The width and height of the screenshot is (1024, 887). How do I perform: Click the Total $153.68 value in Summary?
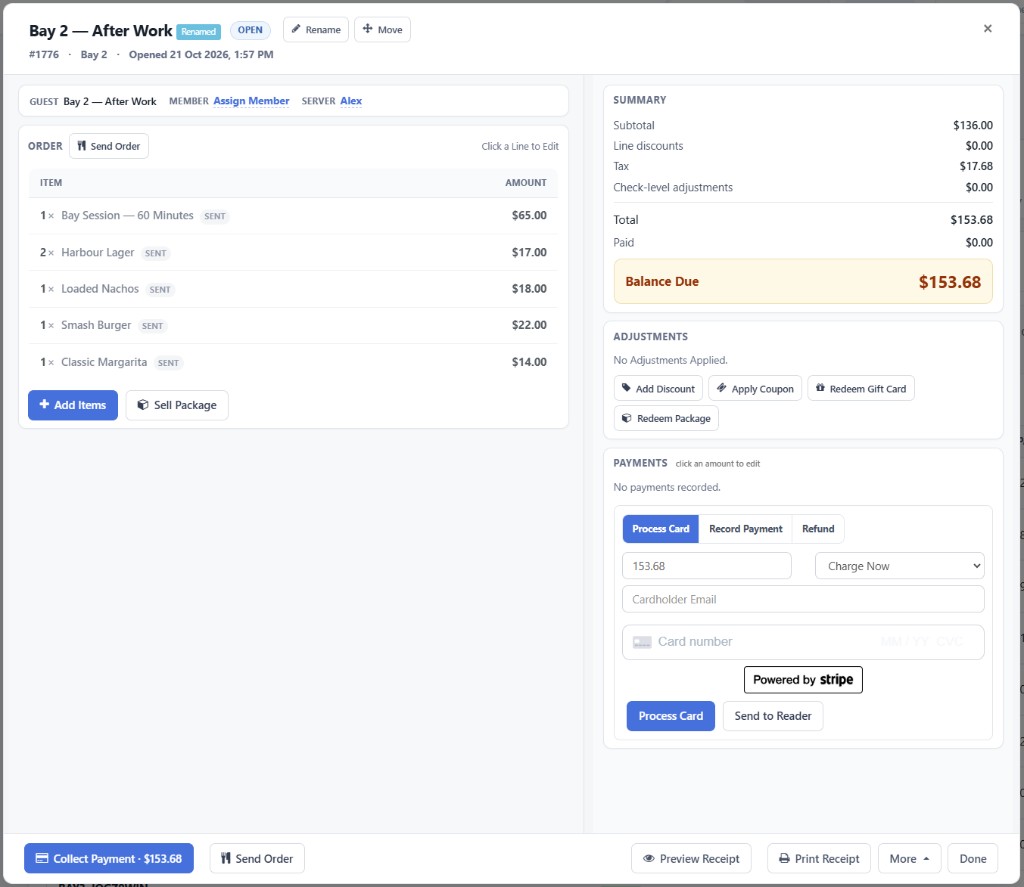[971, 219]
